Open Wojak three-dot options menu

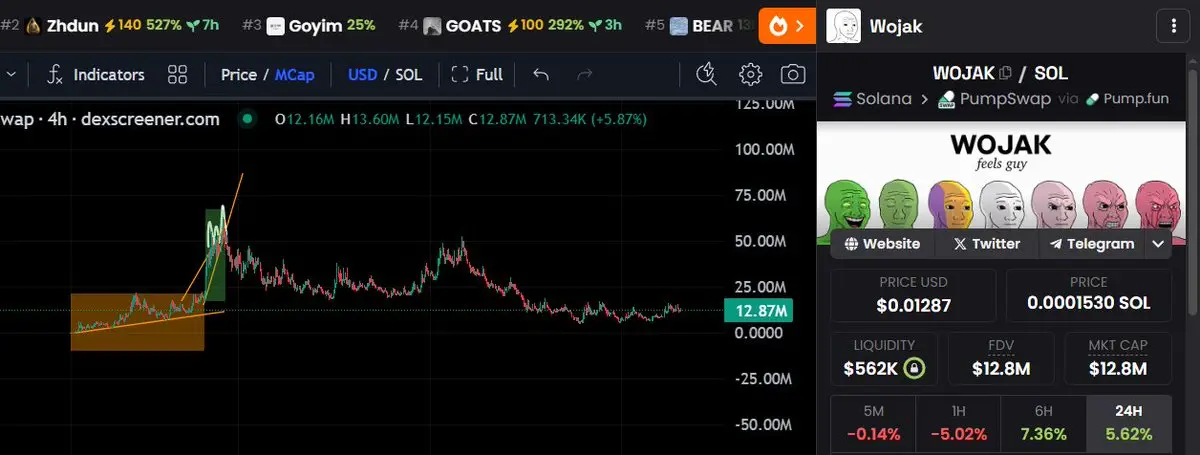(1172, 26)
